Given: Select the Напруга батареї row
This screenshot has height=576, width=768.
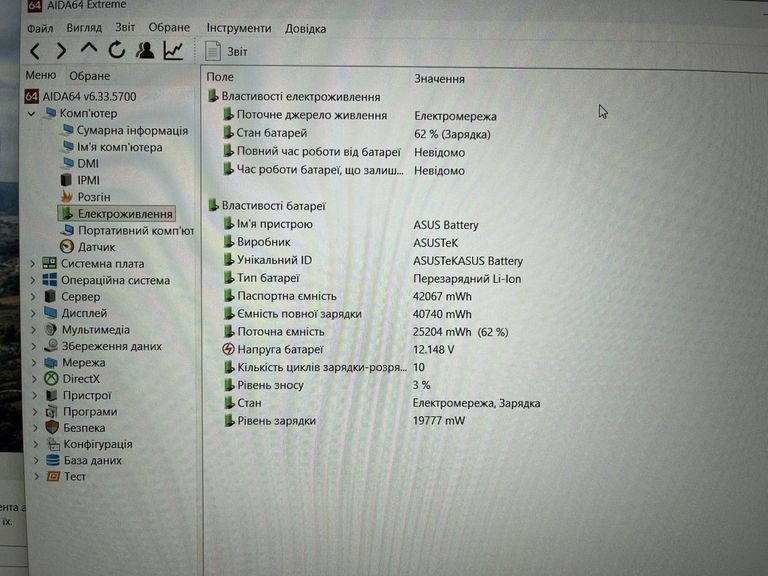Looking at the screenshot, I should (x=279, y=349).
